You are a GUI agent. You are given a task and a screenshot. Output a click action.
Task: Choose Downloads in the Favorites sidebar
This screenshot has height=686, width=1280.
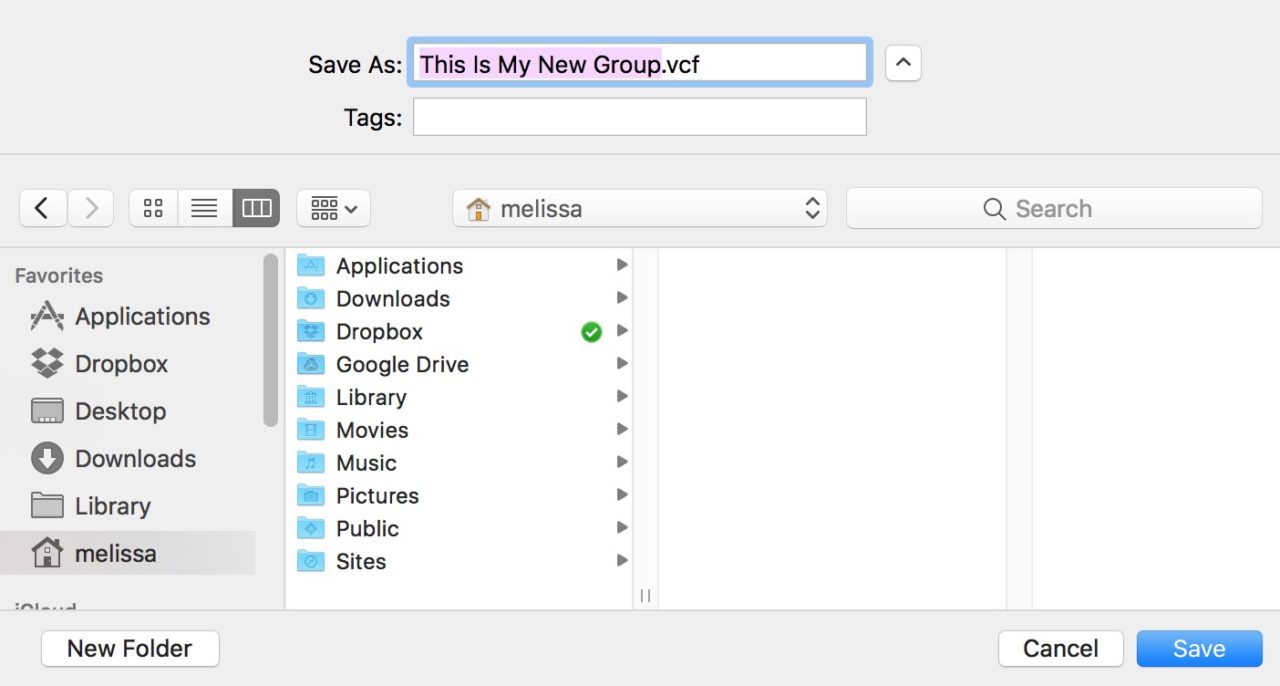135,459
